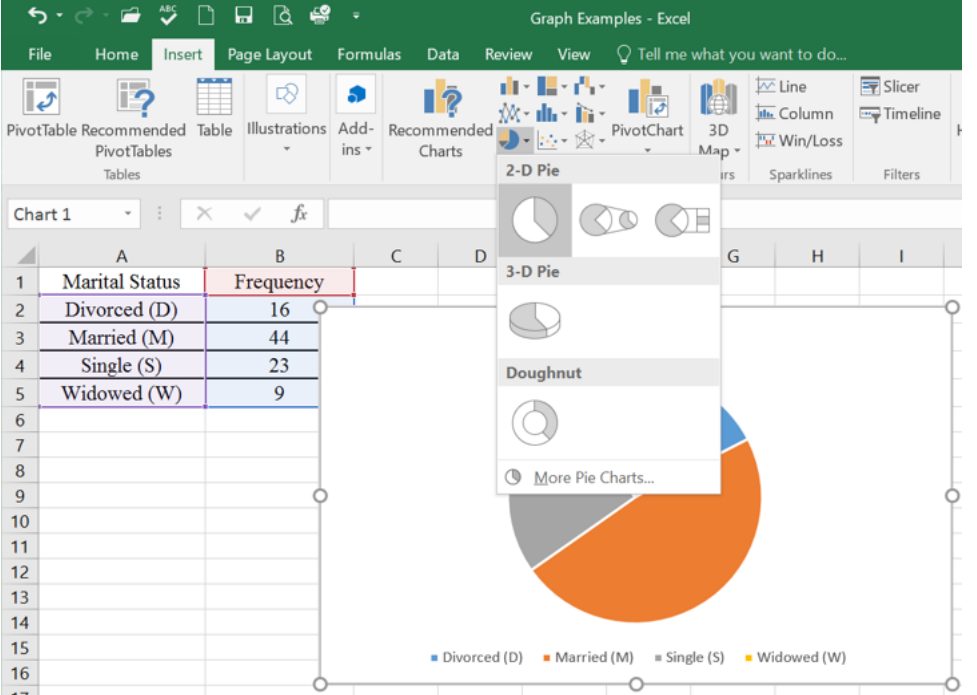This screenshot has height=695, width=977.
Task: Click Tell me what you want to do
Action: coord(732,54)
